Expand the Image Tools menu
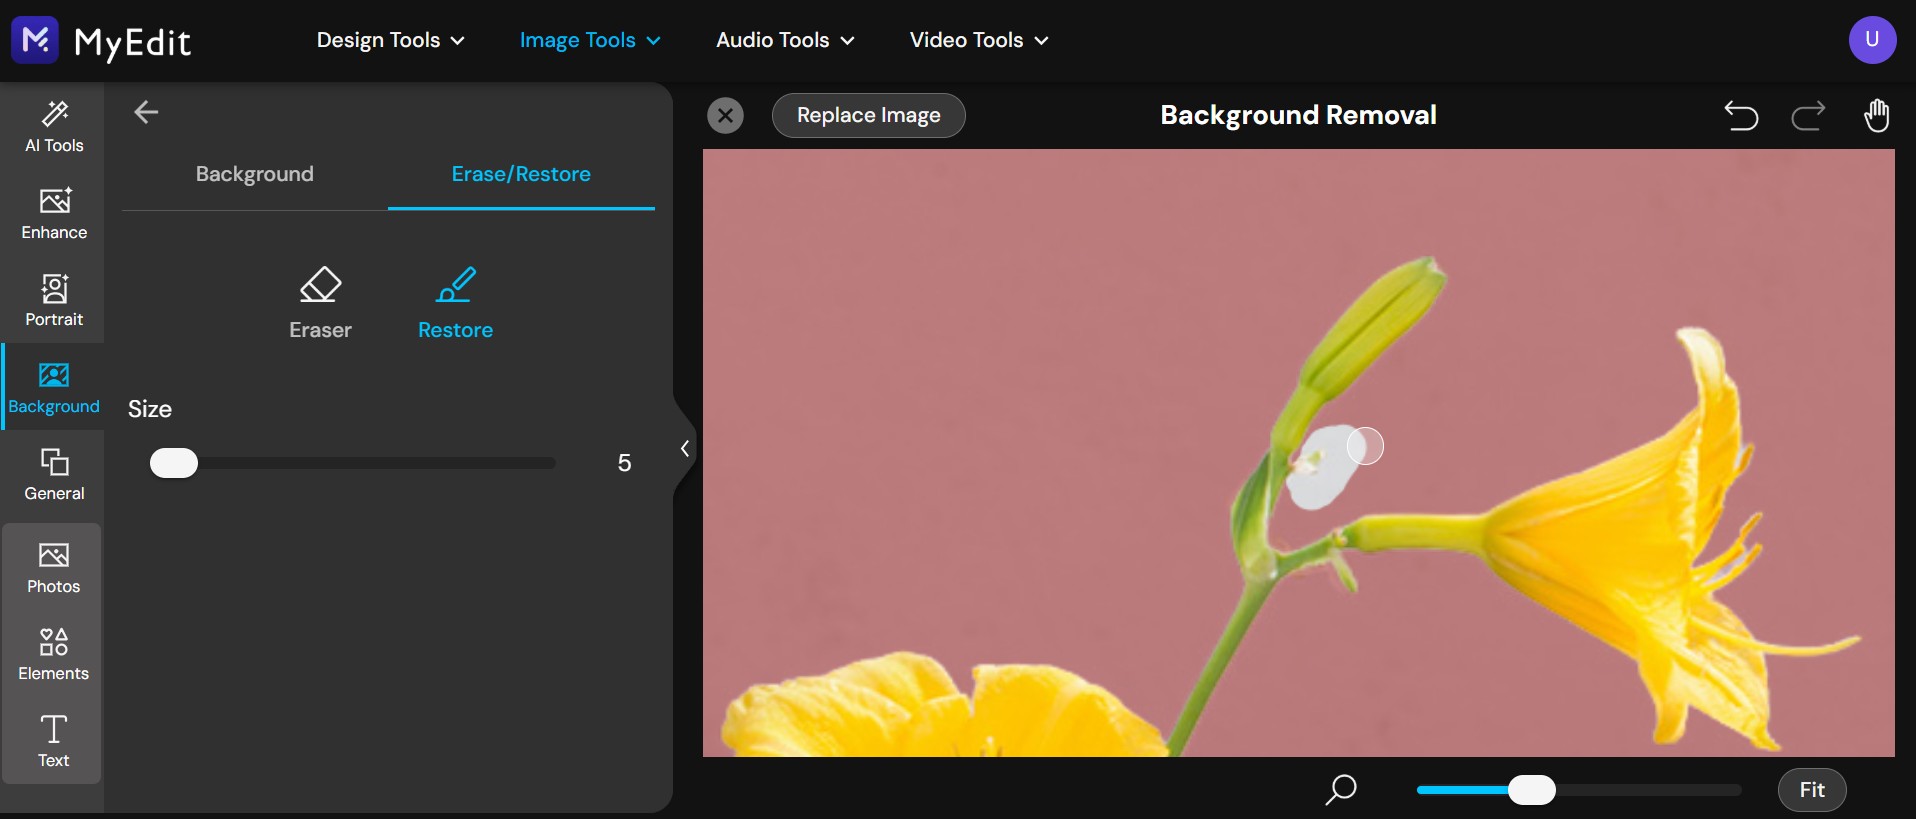 (590, 40)
